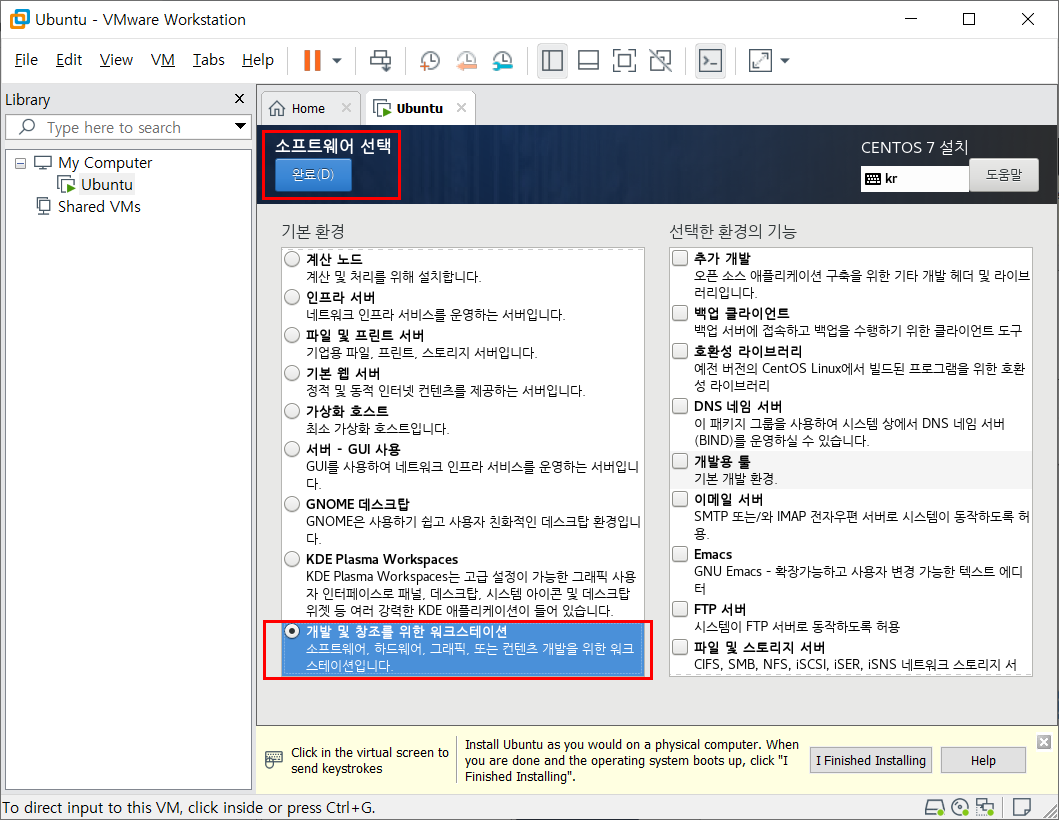
Task: Toggle the library sidebar view icon
Action: 552,61
